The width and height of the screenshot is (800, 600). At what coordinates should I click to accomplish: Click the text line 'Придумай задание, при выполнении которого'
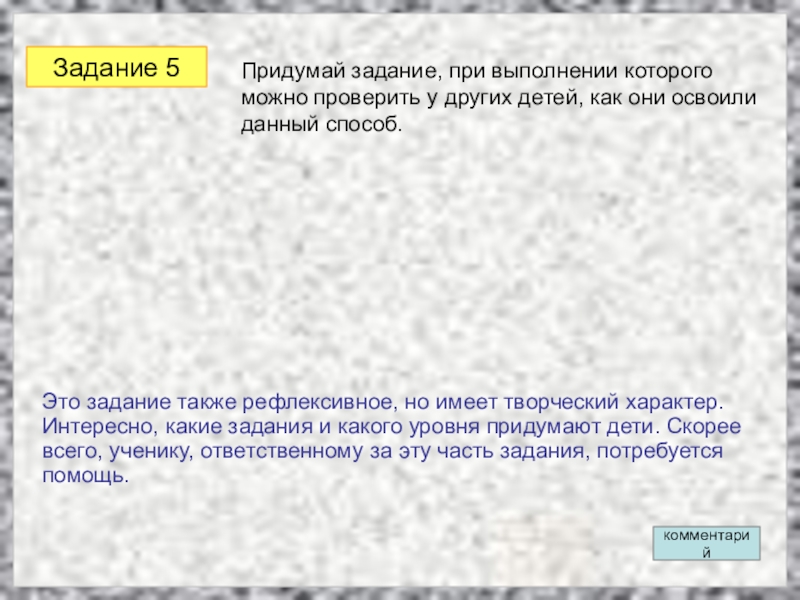(x=477, y=71)
